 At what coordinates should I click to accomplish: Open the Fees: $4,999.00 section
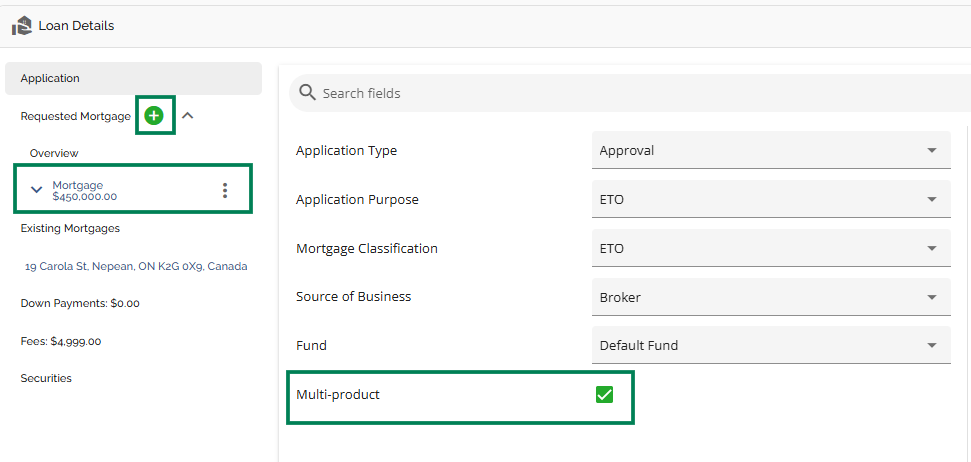(x=61, y=341)
